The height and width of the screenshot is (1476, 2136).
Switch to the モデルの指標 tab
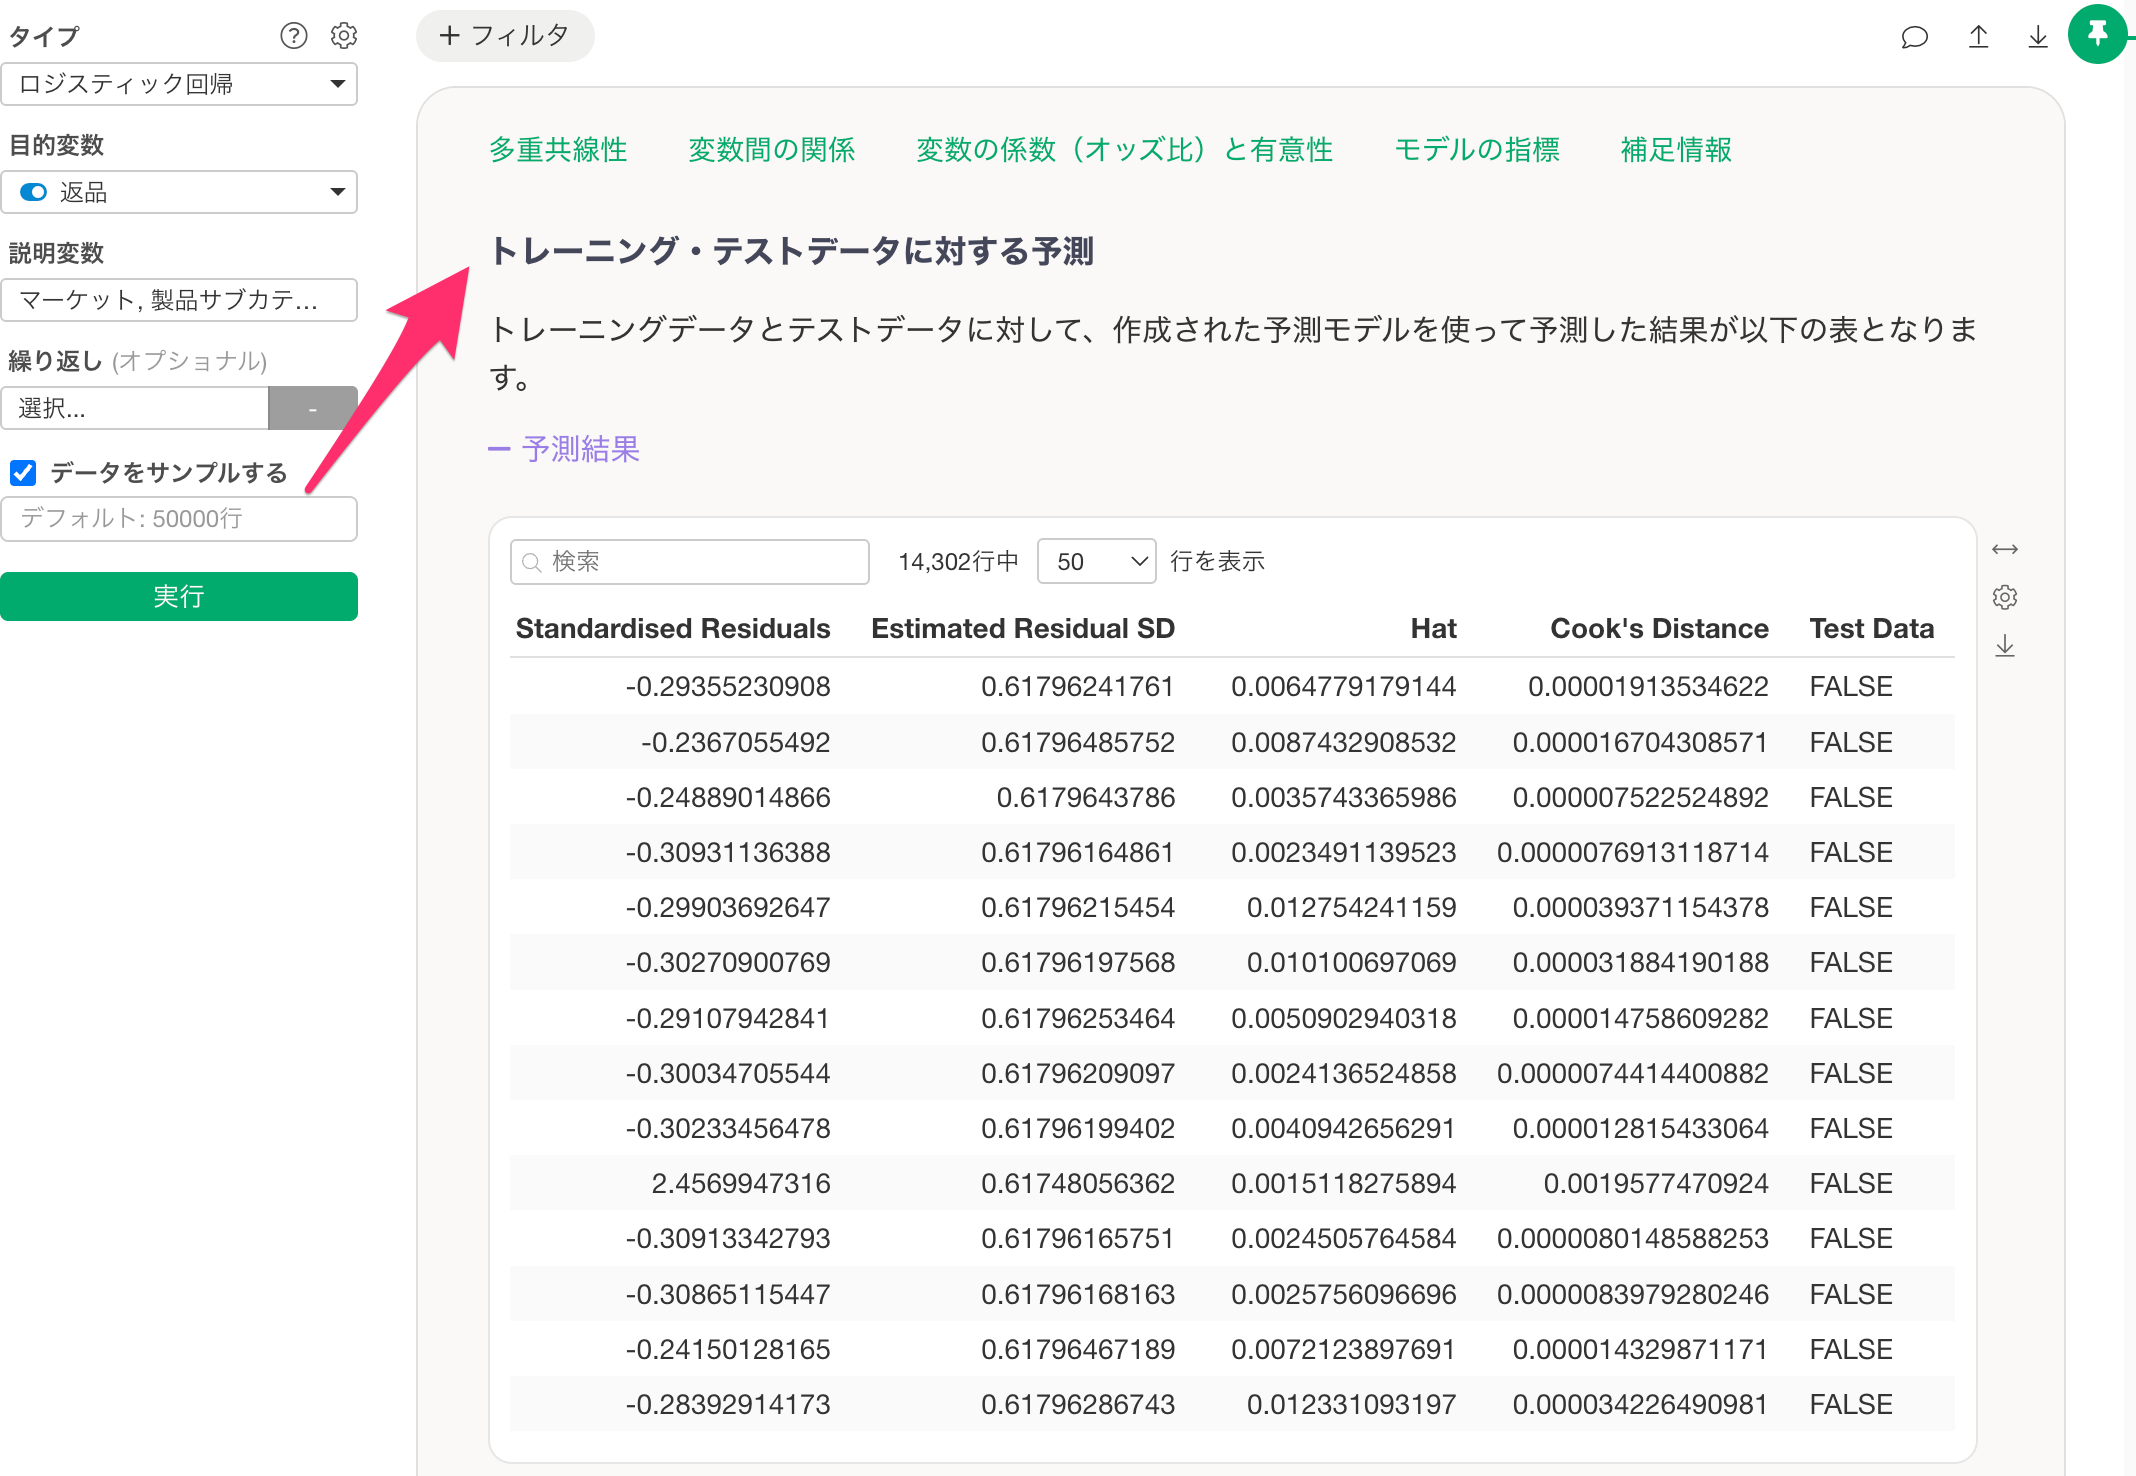pyautogui.click(x=1476, y=150)
